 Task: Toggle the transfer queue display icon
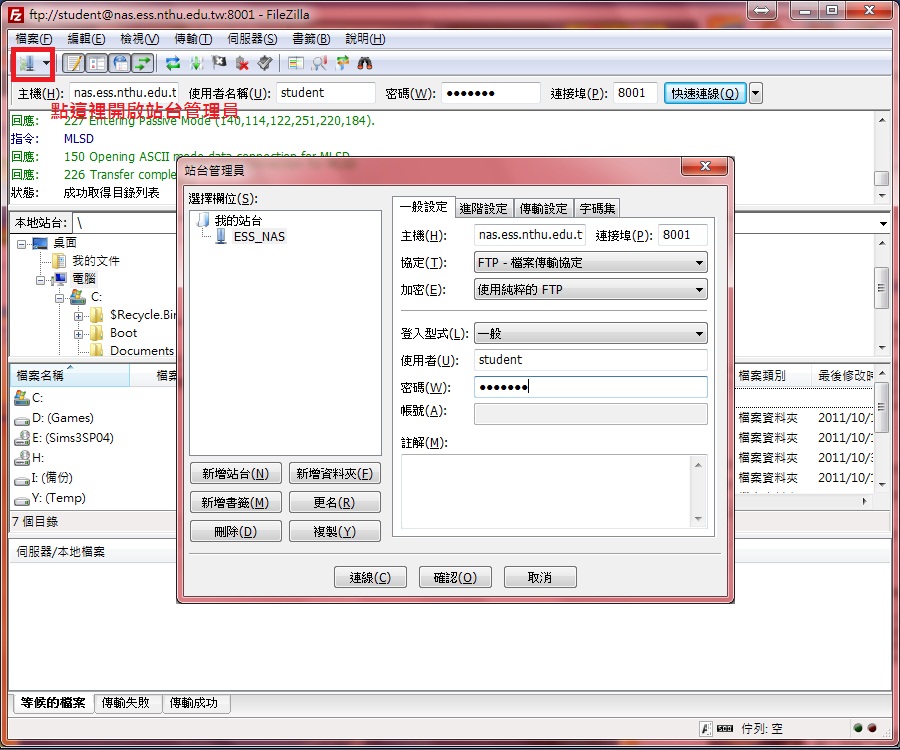point(143,63)
